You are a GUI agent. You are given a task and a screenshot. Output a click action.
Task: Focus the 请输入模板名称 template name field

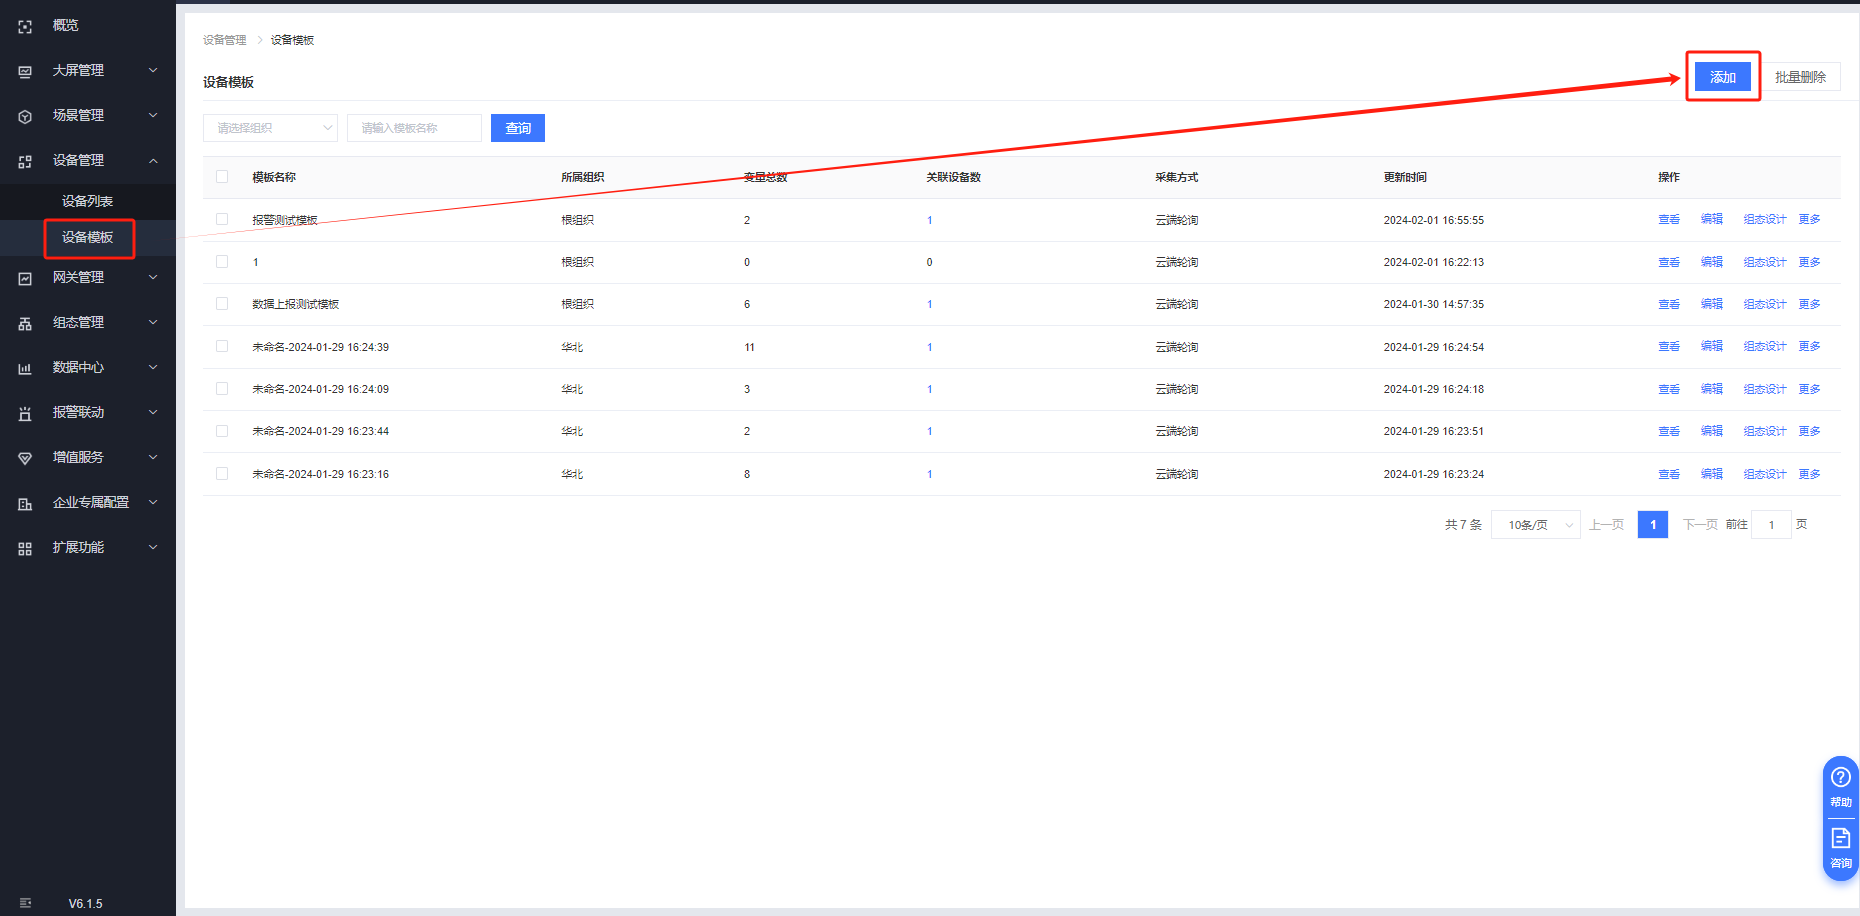pyautogui.click(x=414, y=128)
